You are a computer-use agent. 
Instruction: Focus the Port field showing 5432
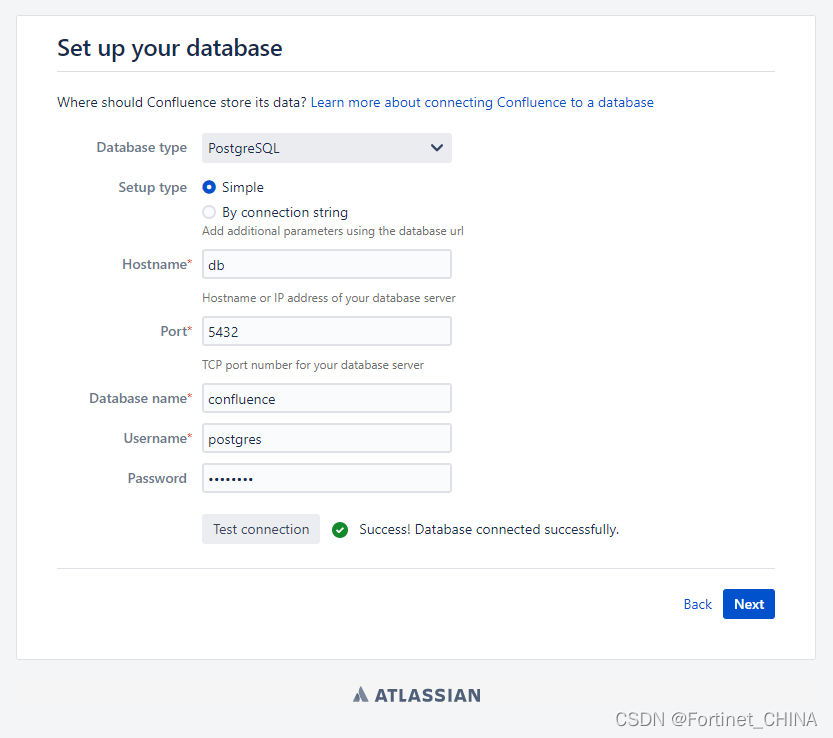(326, 331)
